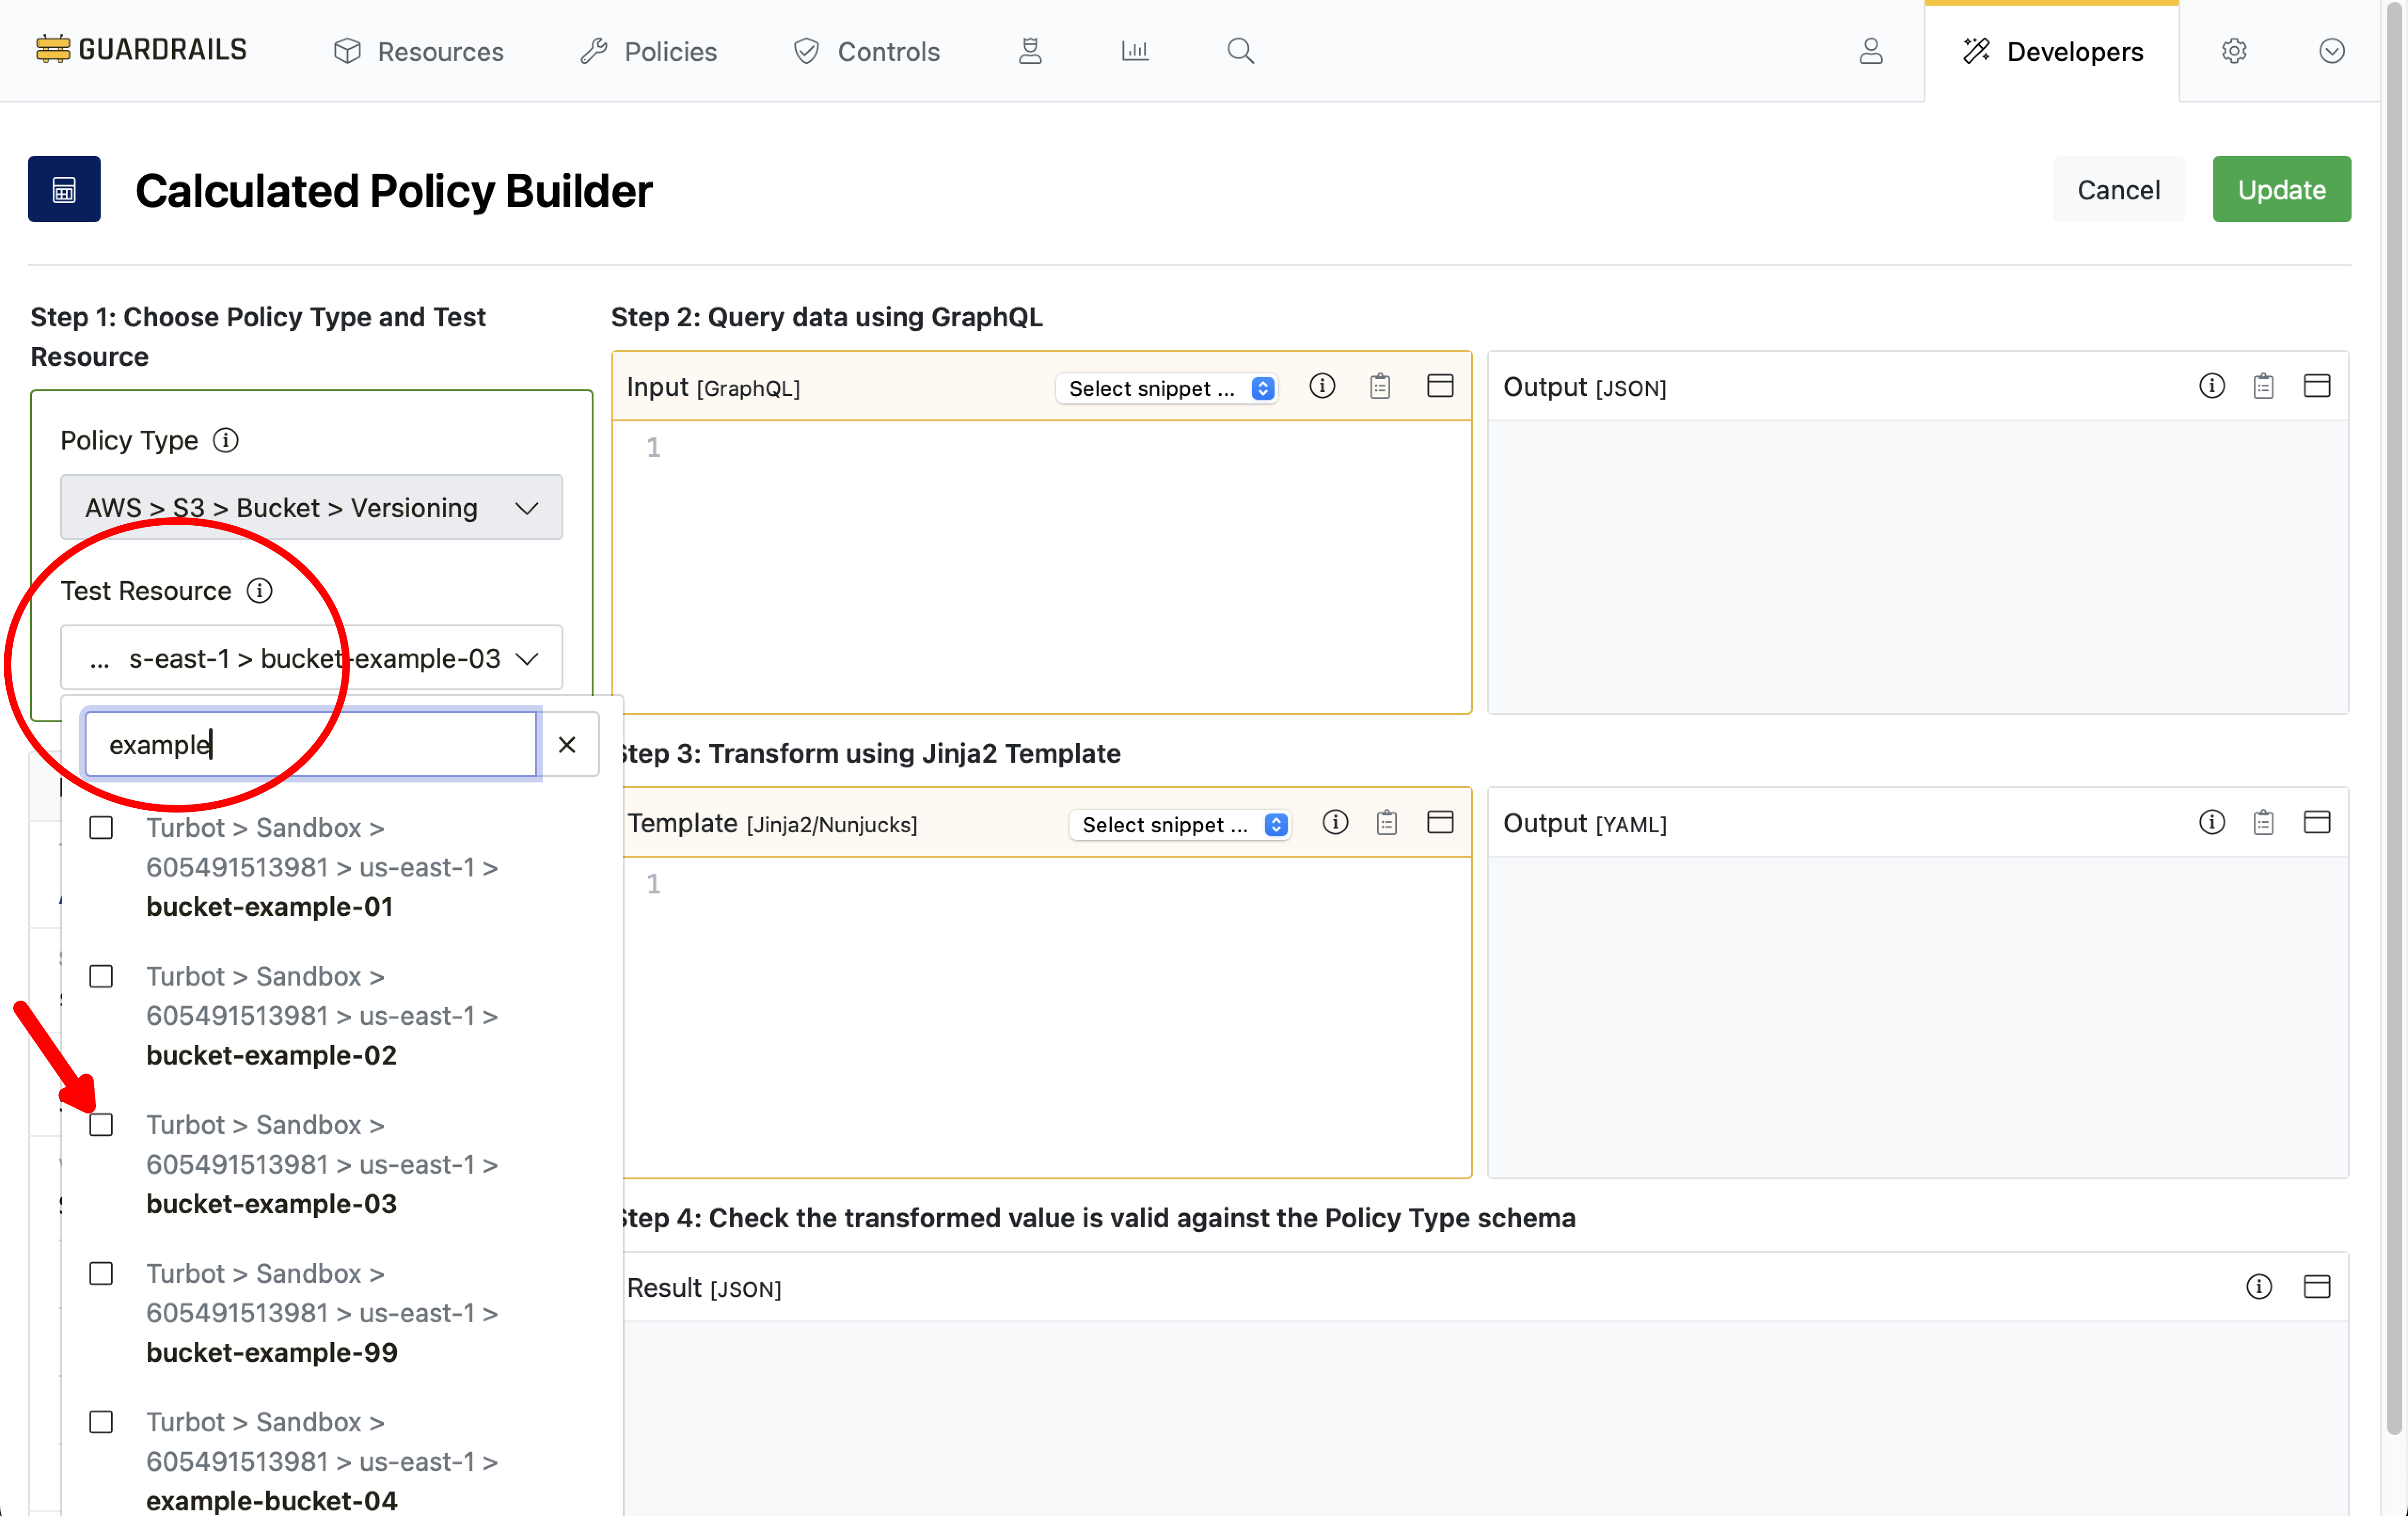Check the bucket-example-01 checkbox
Viewport: 2408px width, 1516px height.
(x=101, y=827)
